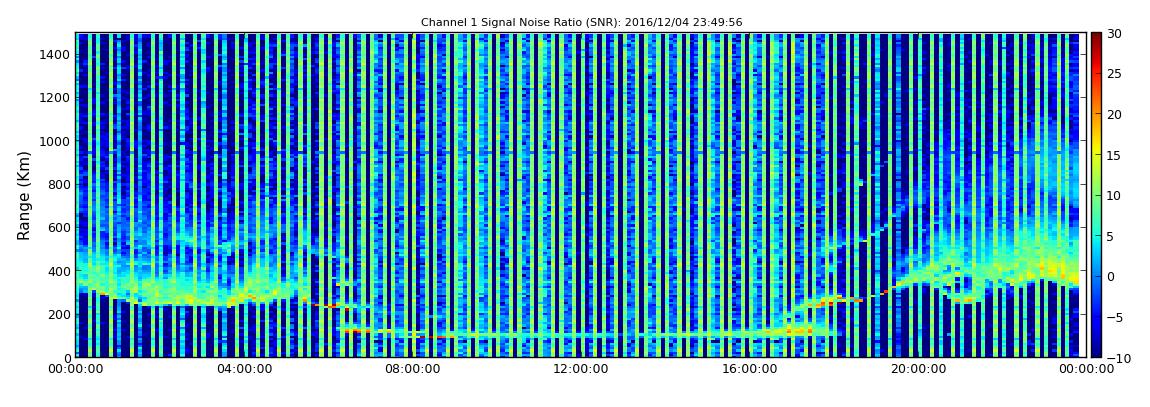Click the 600 range axis tick label
Viewport: 1150px width, 407px height.
pyautogui.click(x=59, y=227)
